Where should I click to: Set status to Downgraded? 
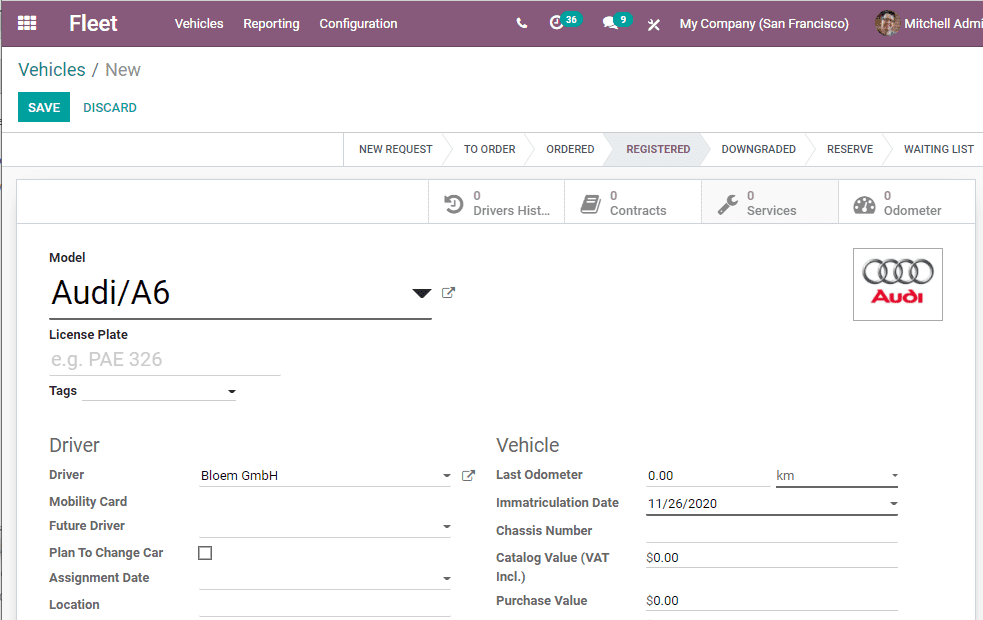759,149
